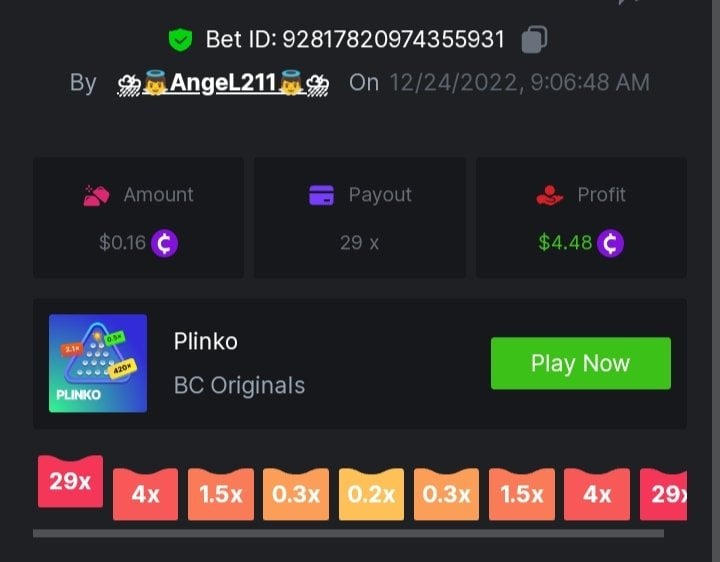
Task: Select the yellow 0.2x multiplier tile
Action: point(371,494)
